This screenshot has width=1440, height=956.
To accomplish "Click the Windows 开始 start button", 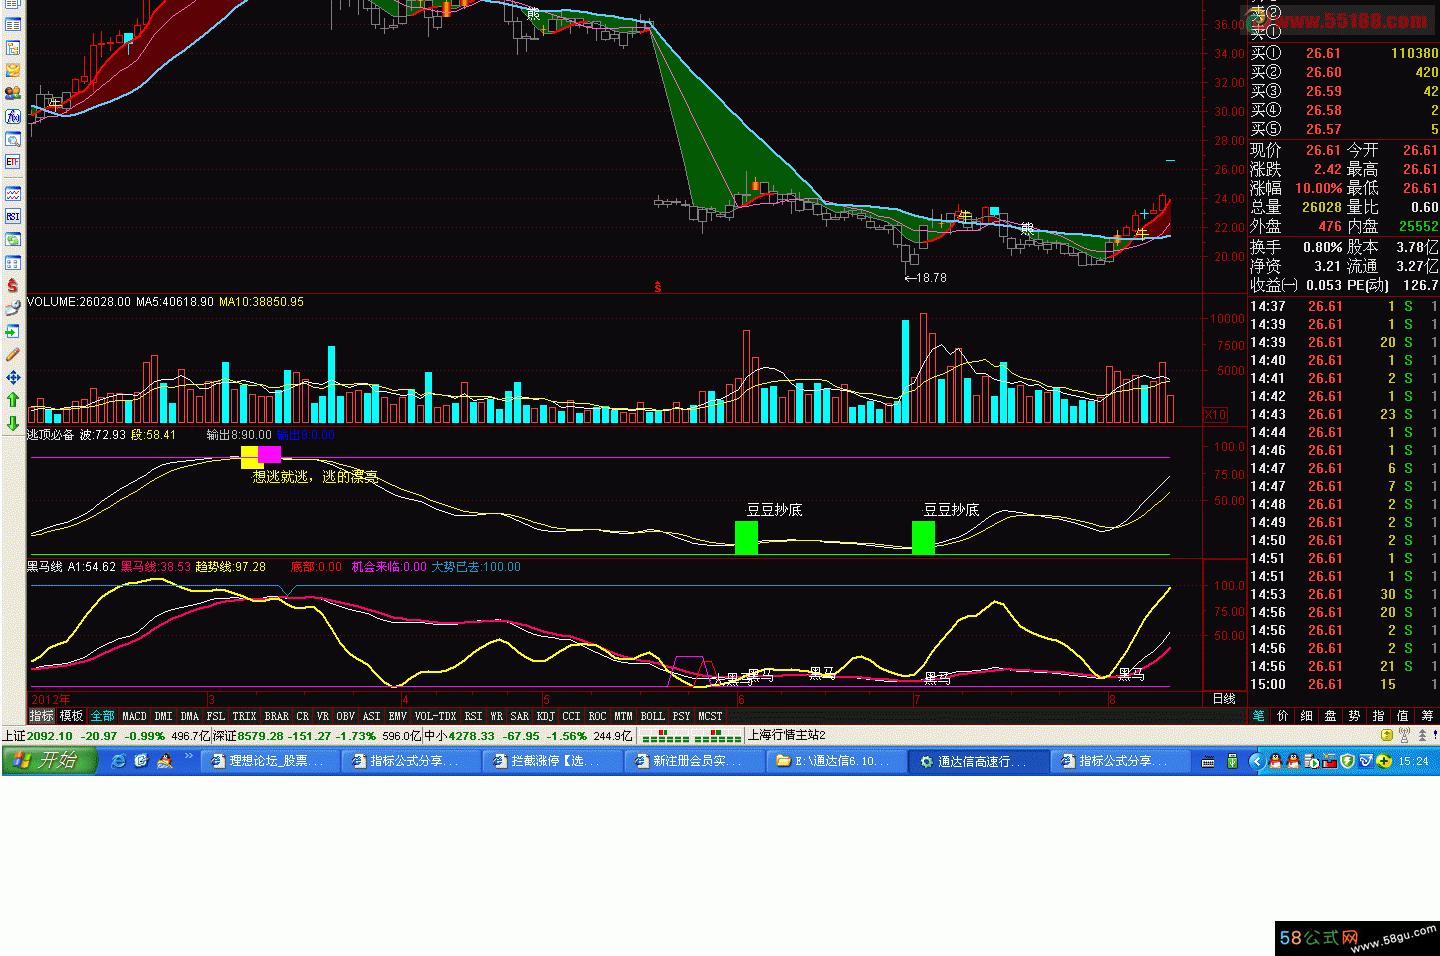I will (x=49, y=761).
